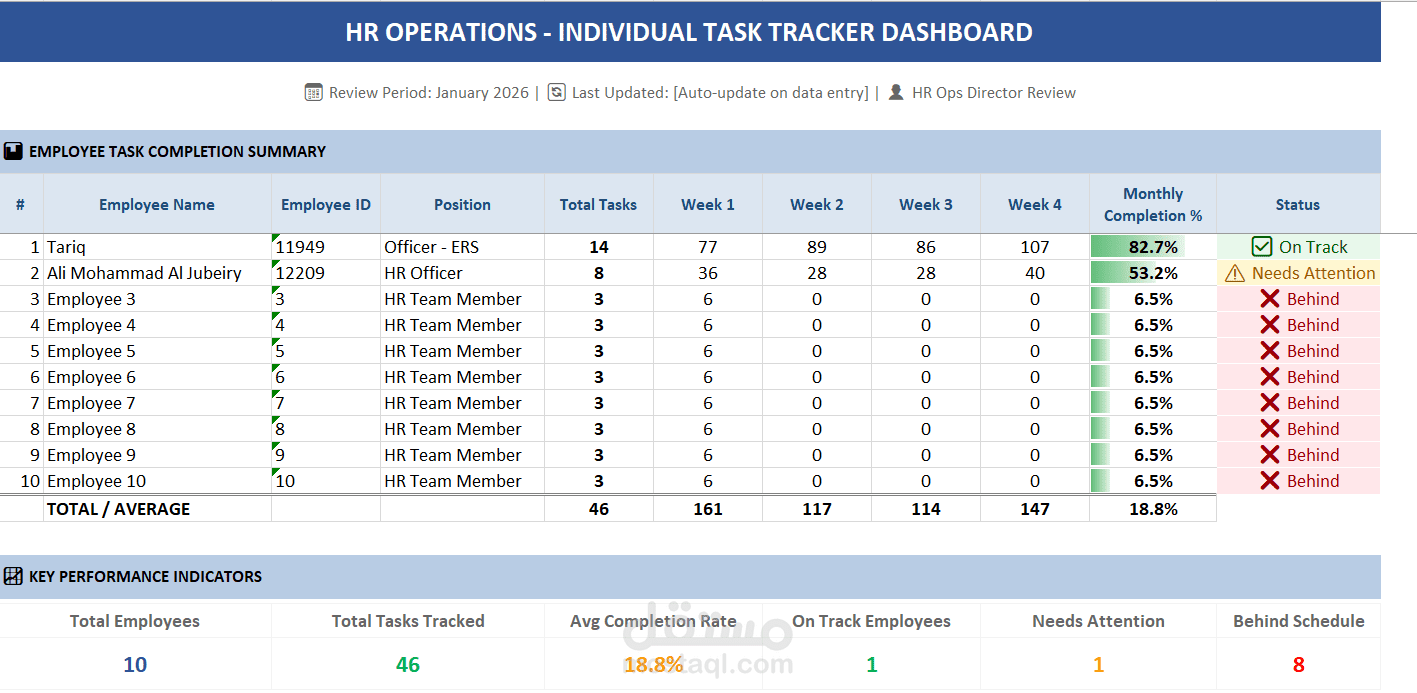
Task: Click the green checkmark icon in Tariq's status
Action: 1262,247
